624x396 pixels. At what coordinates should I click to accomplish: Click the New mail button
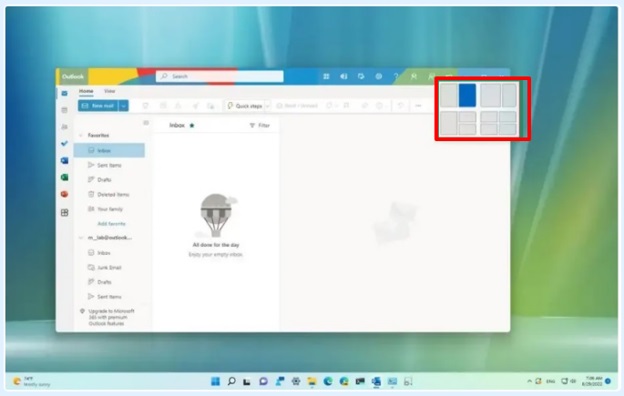tap(98, 105)
